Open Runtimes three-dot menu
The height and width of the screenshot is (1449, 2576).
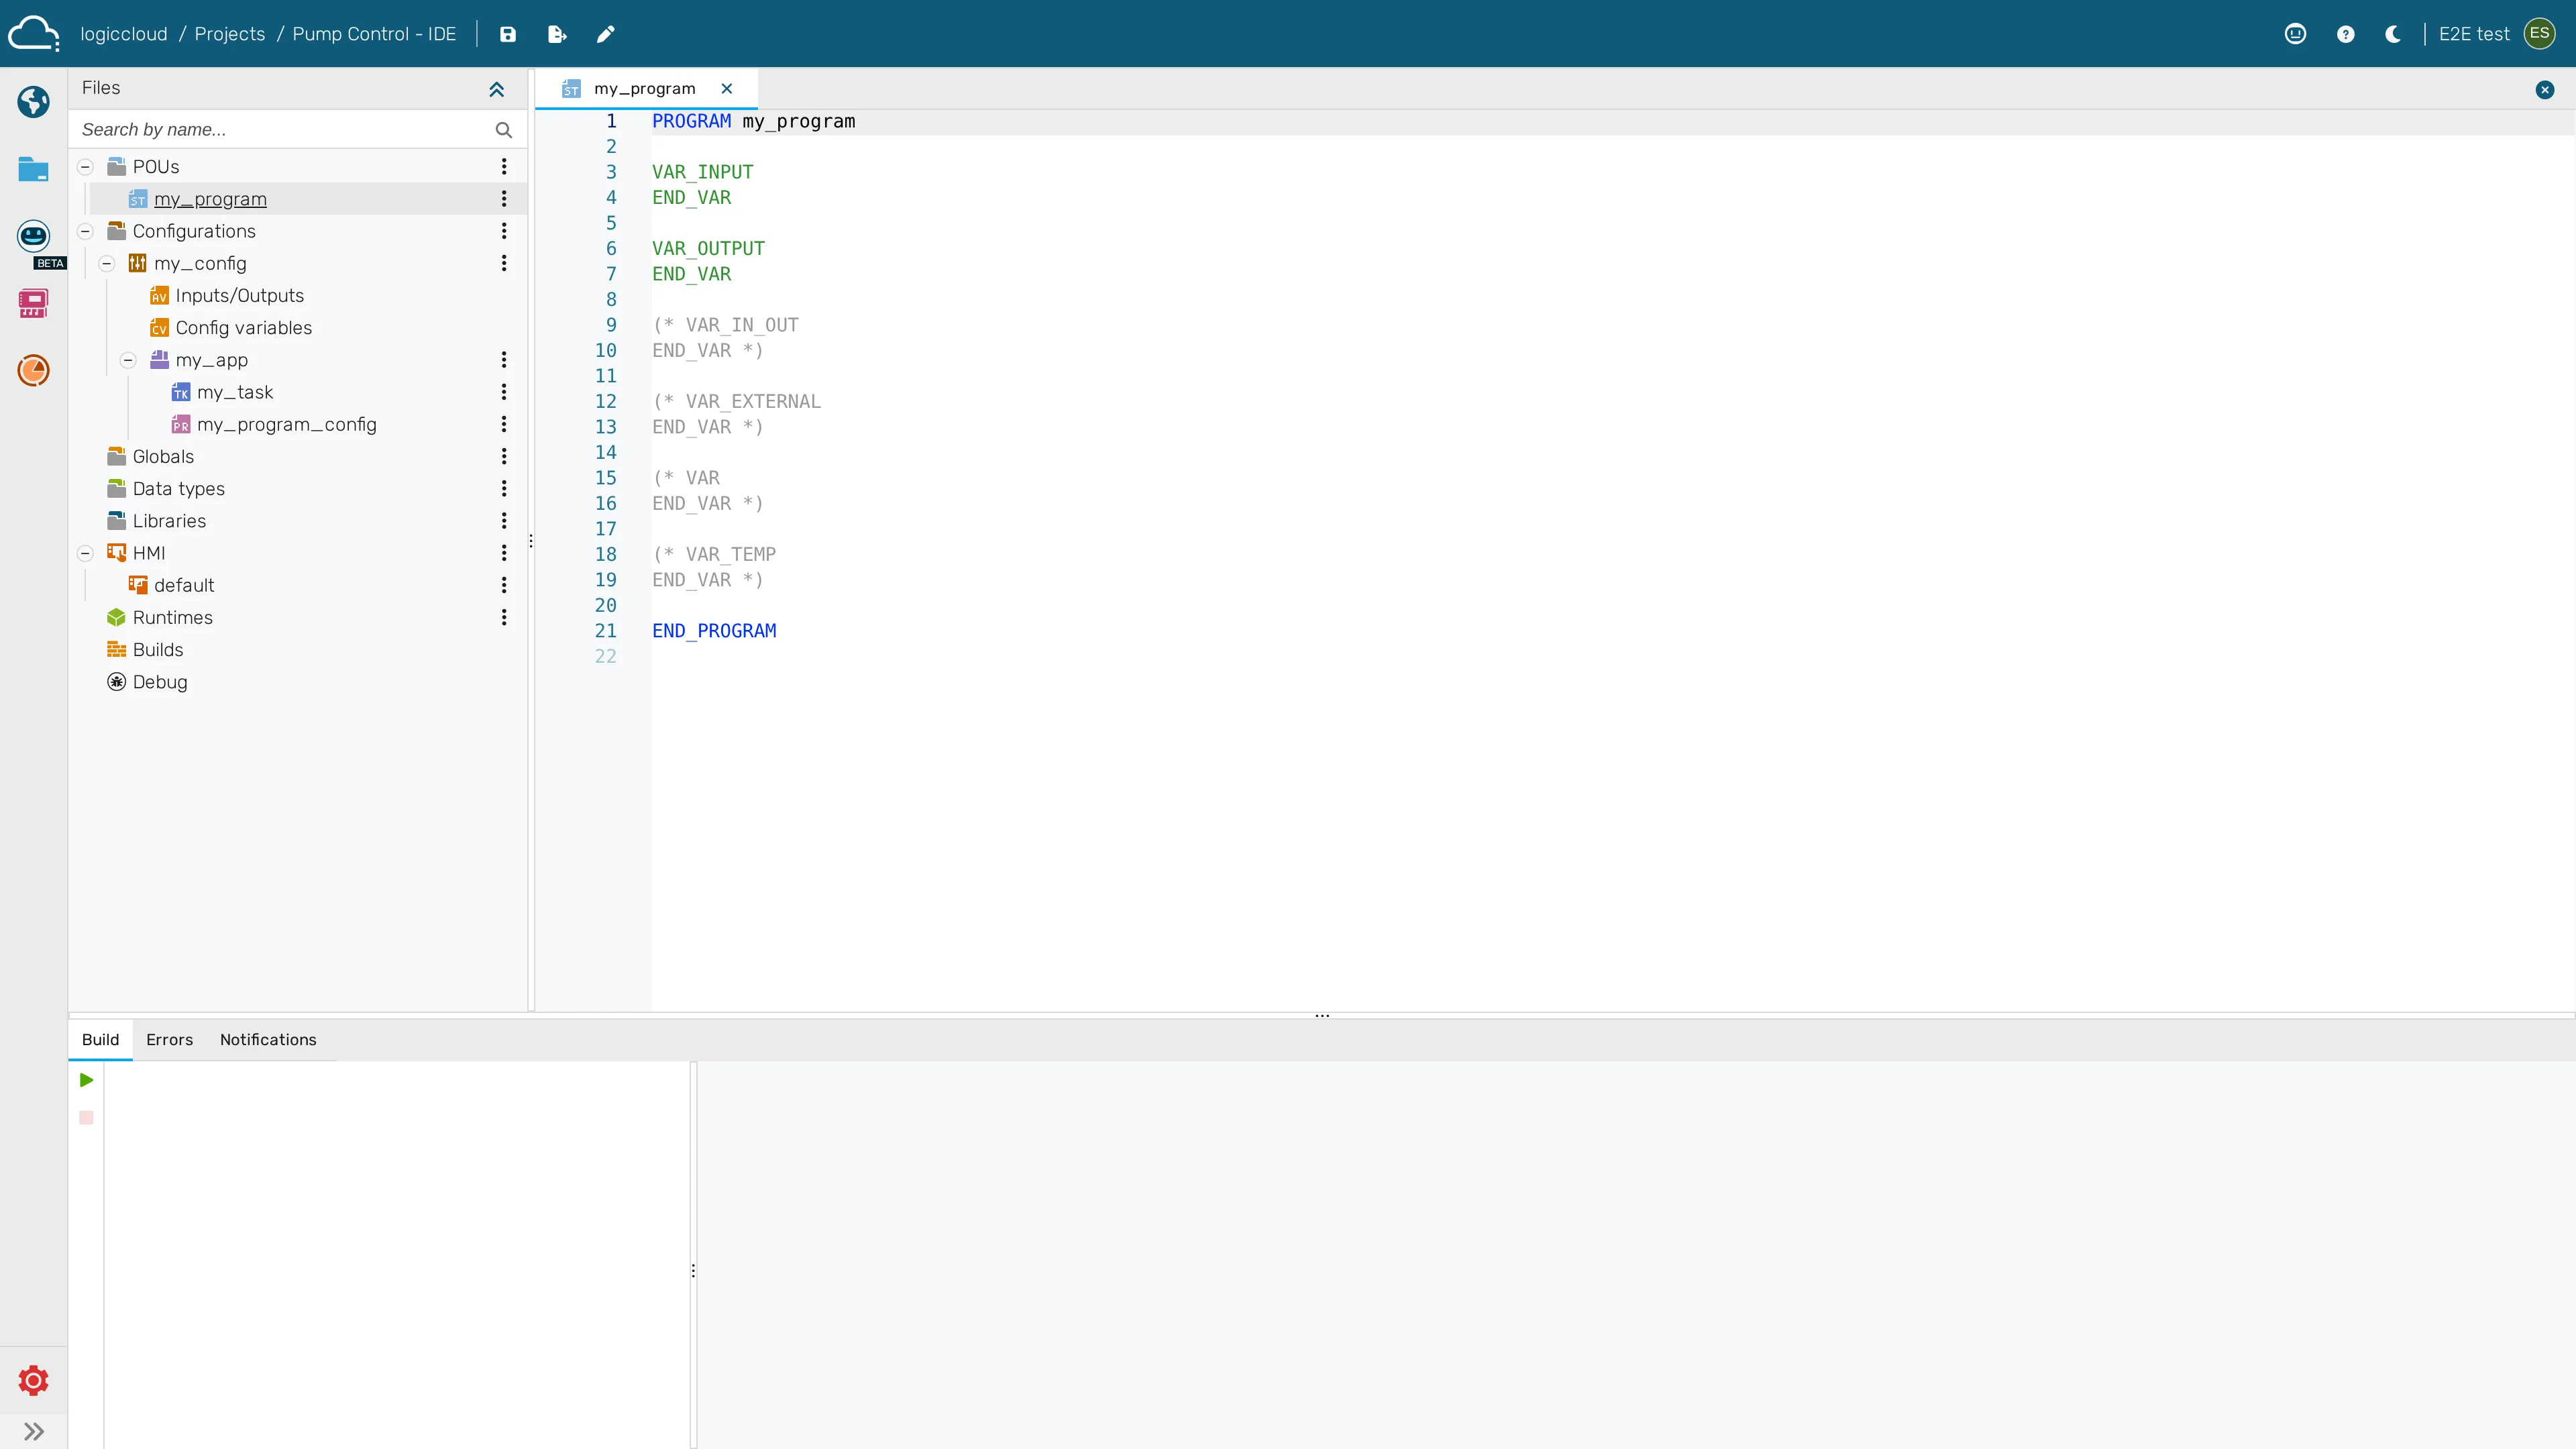(x=504, y=617)
